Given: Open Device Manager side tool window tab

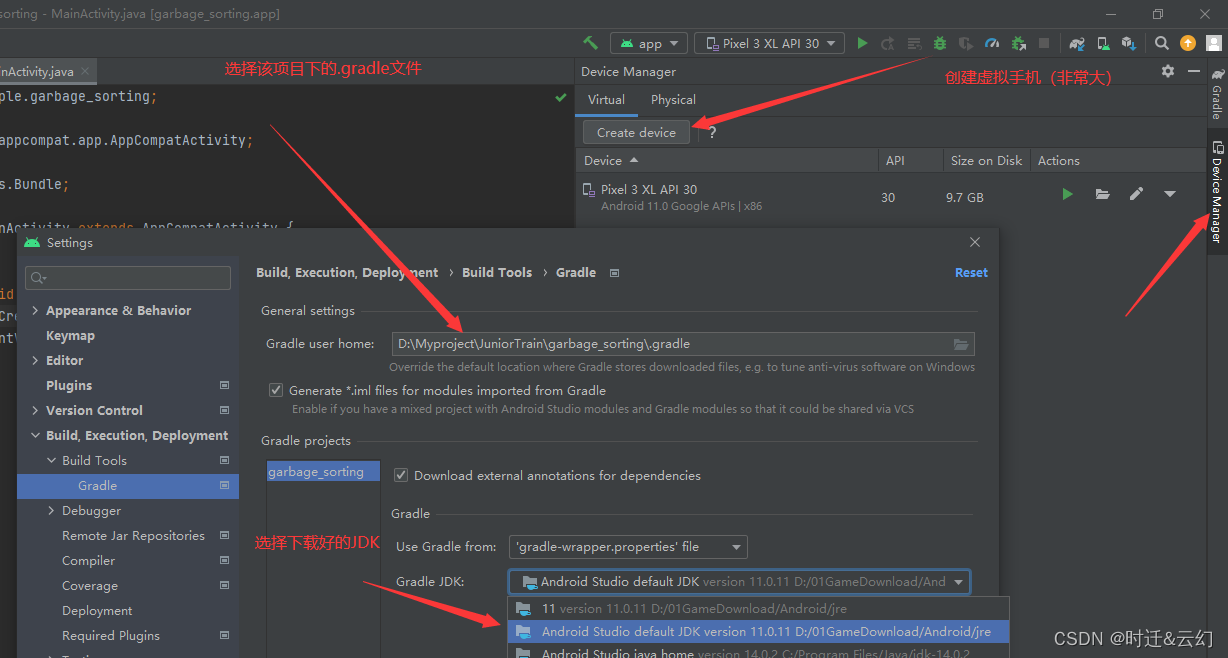Looking at the screenshot, I should tap(1217, 191).
